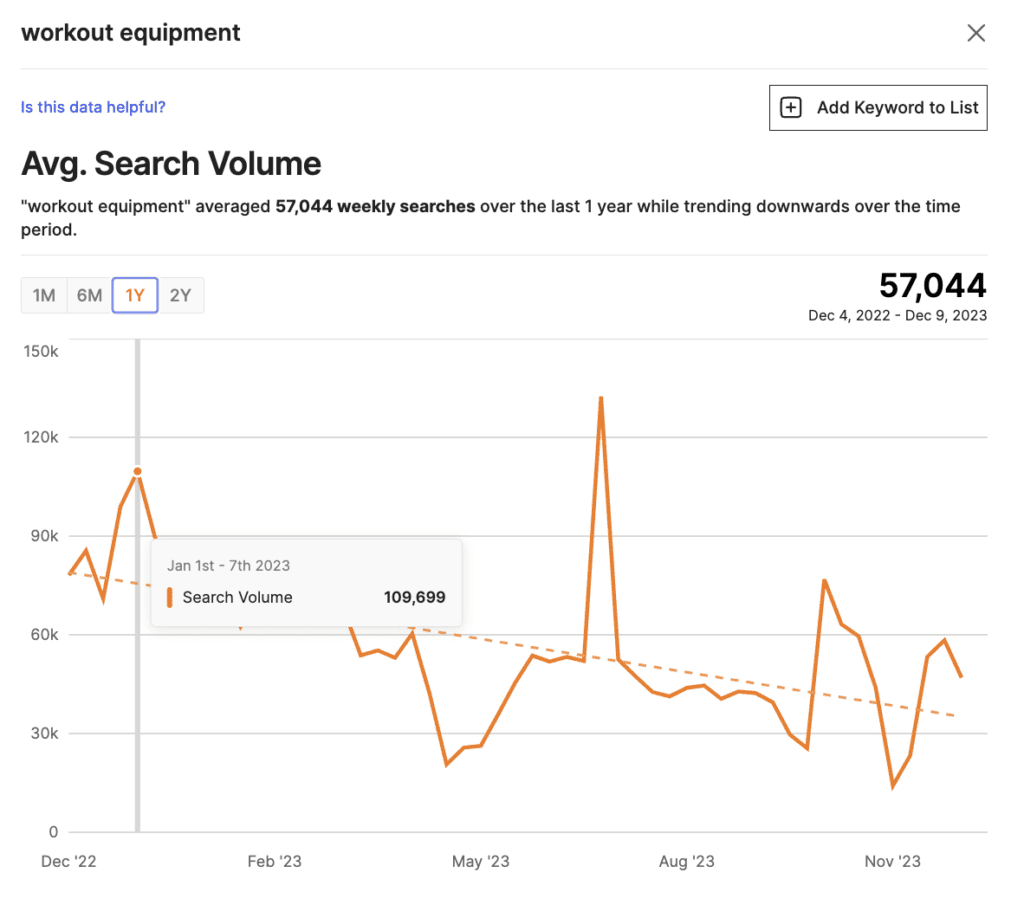Choose the 1Y time range tab
This screenshot has height=918, width=1024.
point(135,295)
